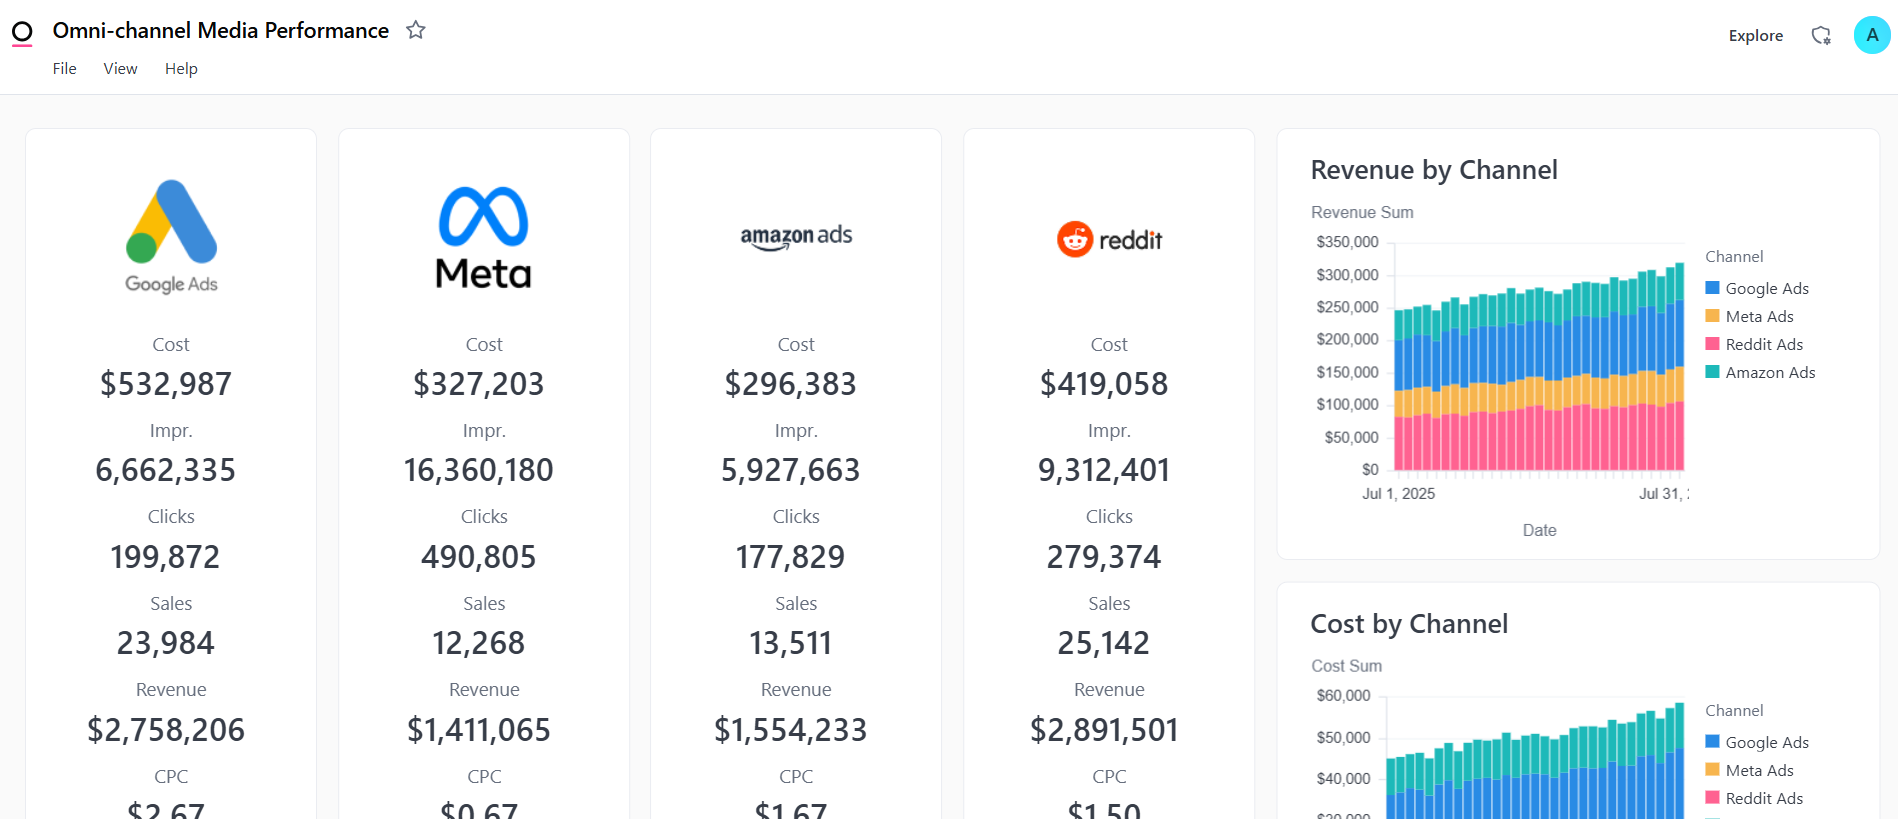Click Amazon ads sales 13,511
Image resolution: width=1898 pixels, height=819 pixels.
pyautogui.click(x=791, y=643)
